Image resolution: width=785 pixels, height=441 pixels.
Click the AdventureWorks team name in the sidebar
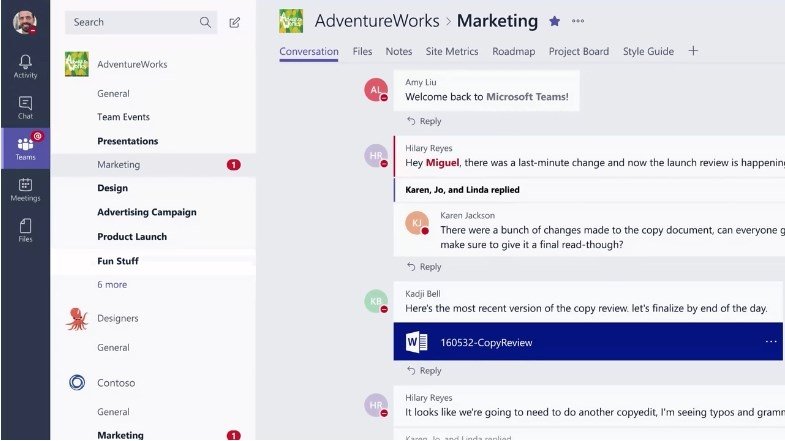click(132, 64)
